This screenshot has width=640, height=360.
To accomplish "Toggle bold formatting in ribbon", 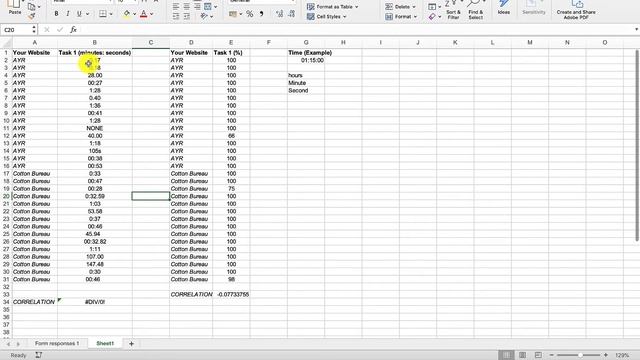I will pos(56,14).
